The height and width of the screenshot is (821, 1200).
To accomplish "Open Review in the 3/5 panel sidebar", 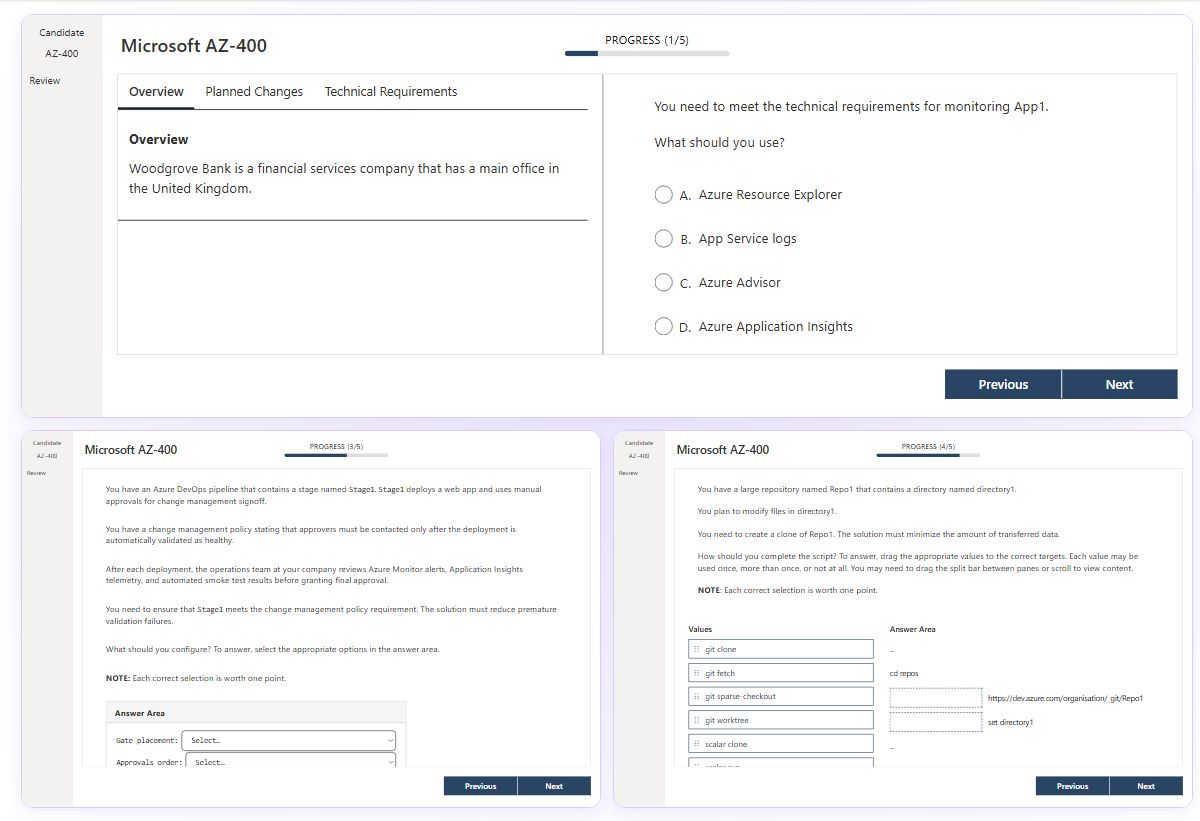I will [x=36, y=473].
